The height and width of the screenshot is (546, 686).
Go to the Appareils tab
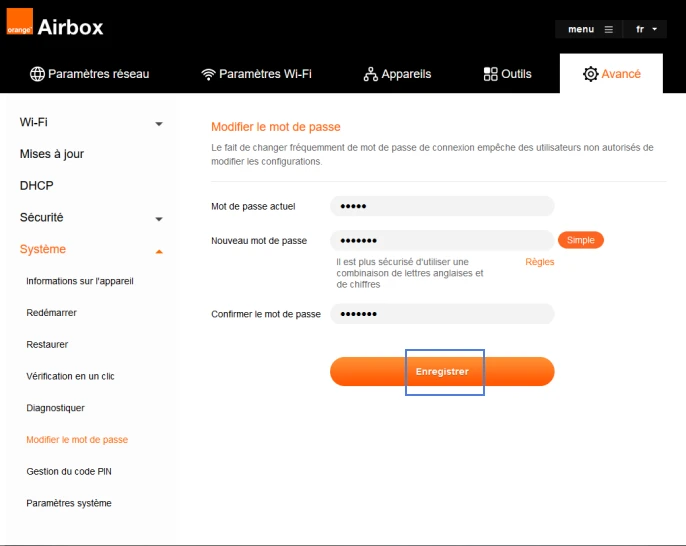click(x=397, y=74)
